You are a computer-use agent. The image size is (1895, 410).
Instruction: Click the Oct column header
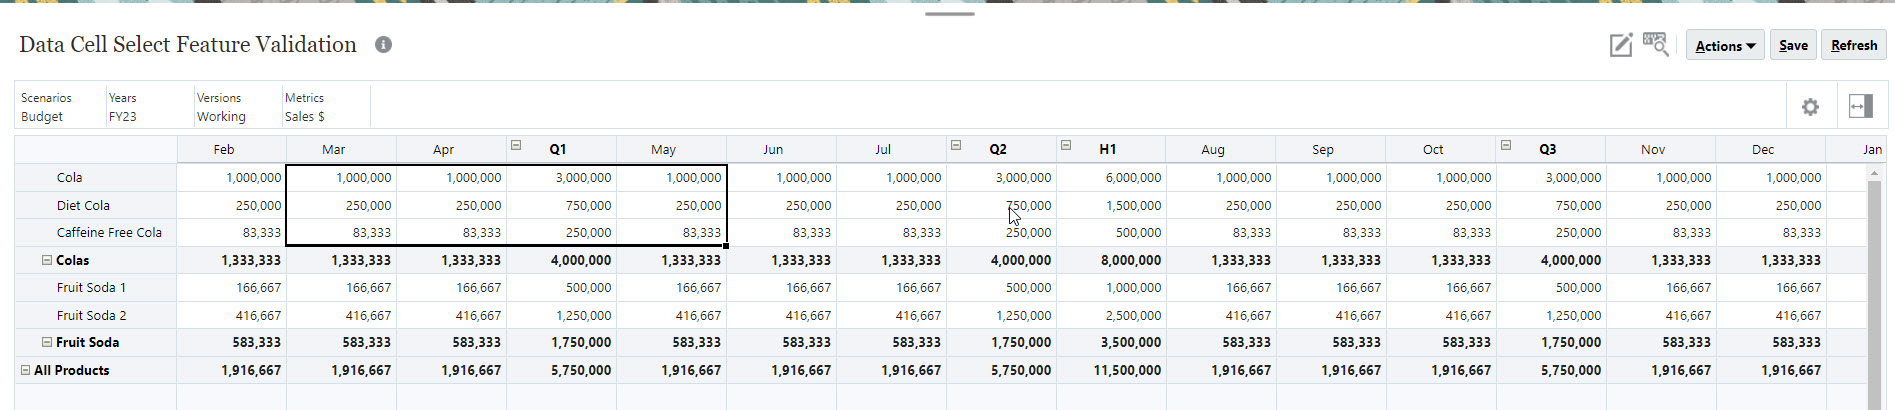[x=1441, y=149]
